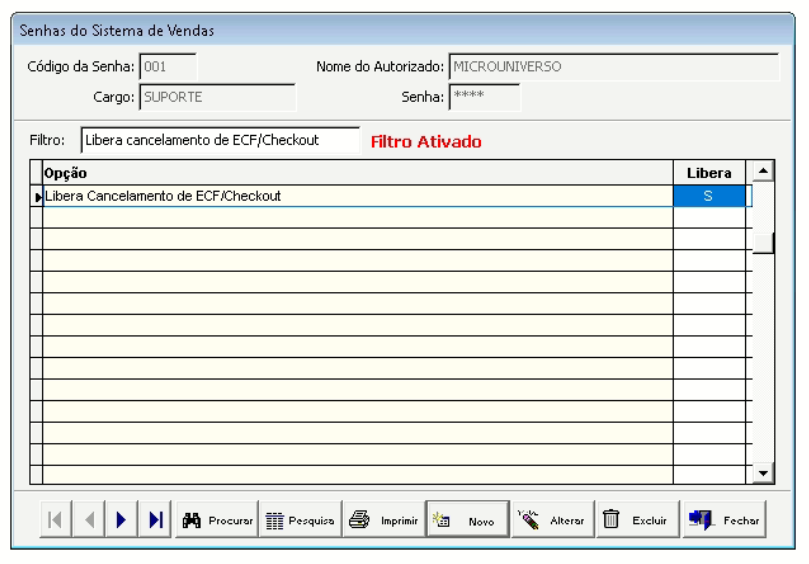The width and height of the screenshot is (809, 564).
Task: Open the Pesquisa grid search
Action: click(301, 520)
